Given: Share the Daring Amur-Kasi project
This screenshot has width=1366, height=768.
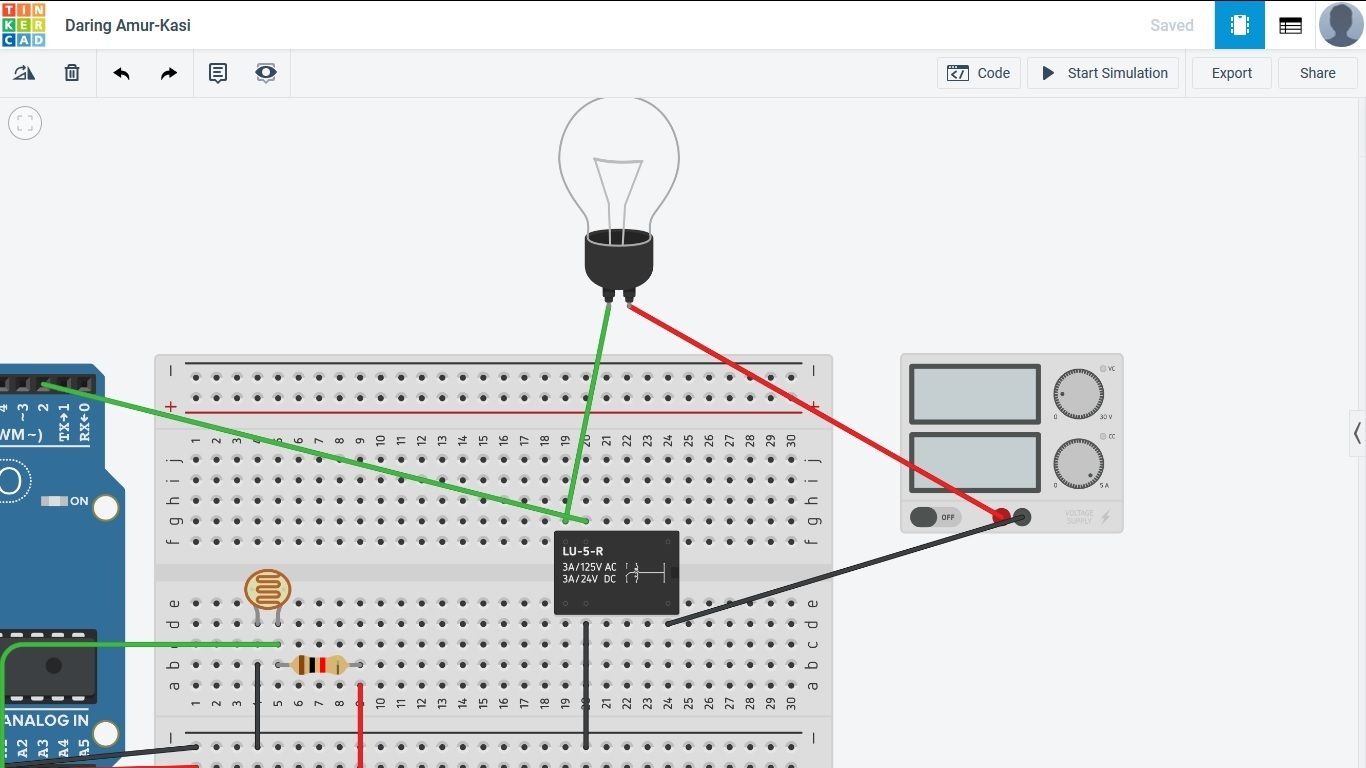Looking at the screenshot, I should [1317, 72].
